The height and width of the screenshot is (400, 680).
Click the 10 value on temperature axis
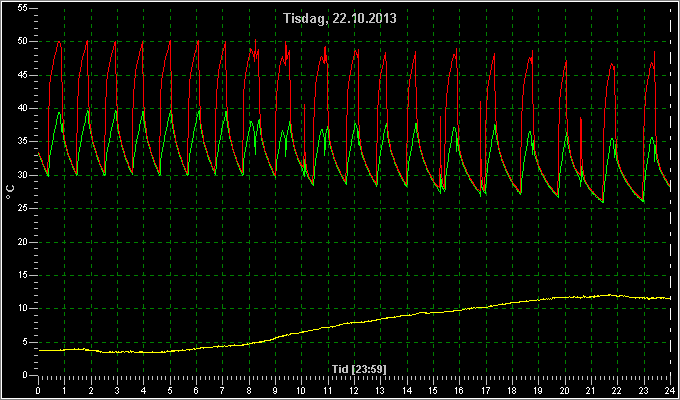click(x=23, y=308)
